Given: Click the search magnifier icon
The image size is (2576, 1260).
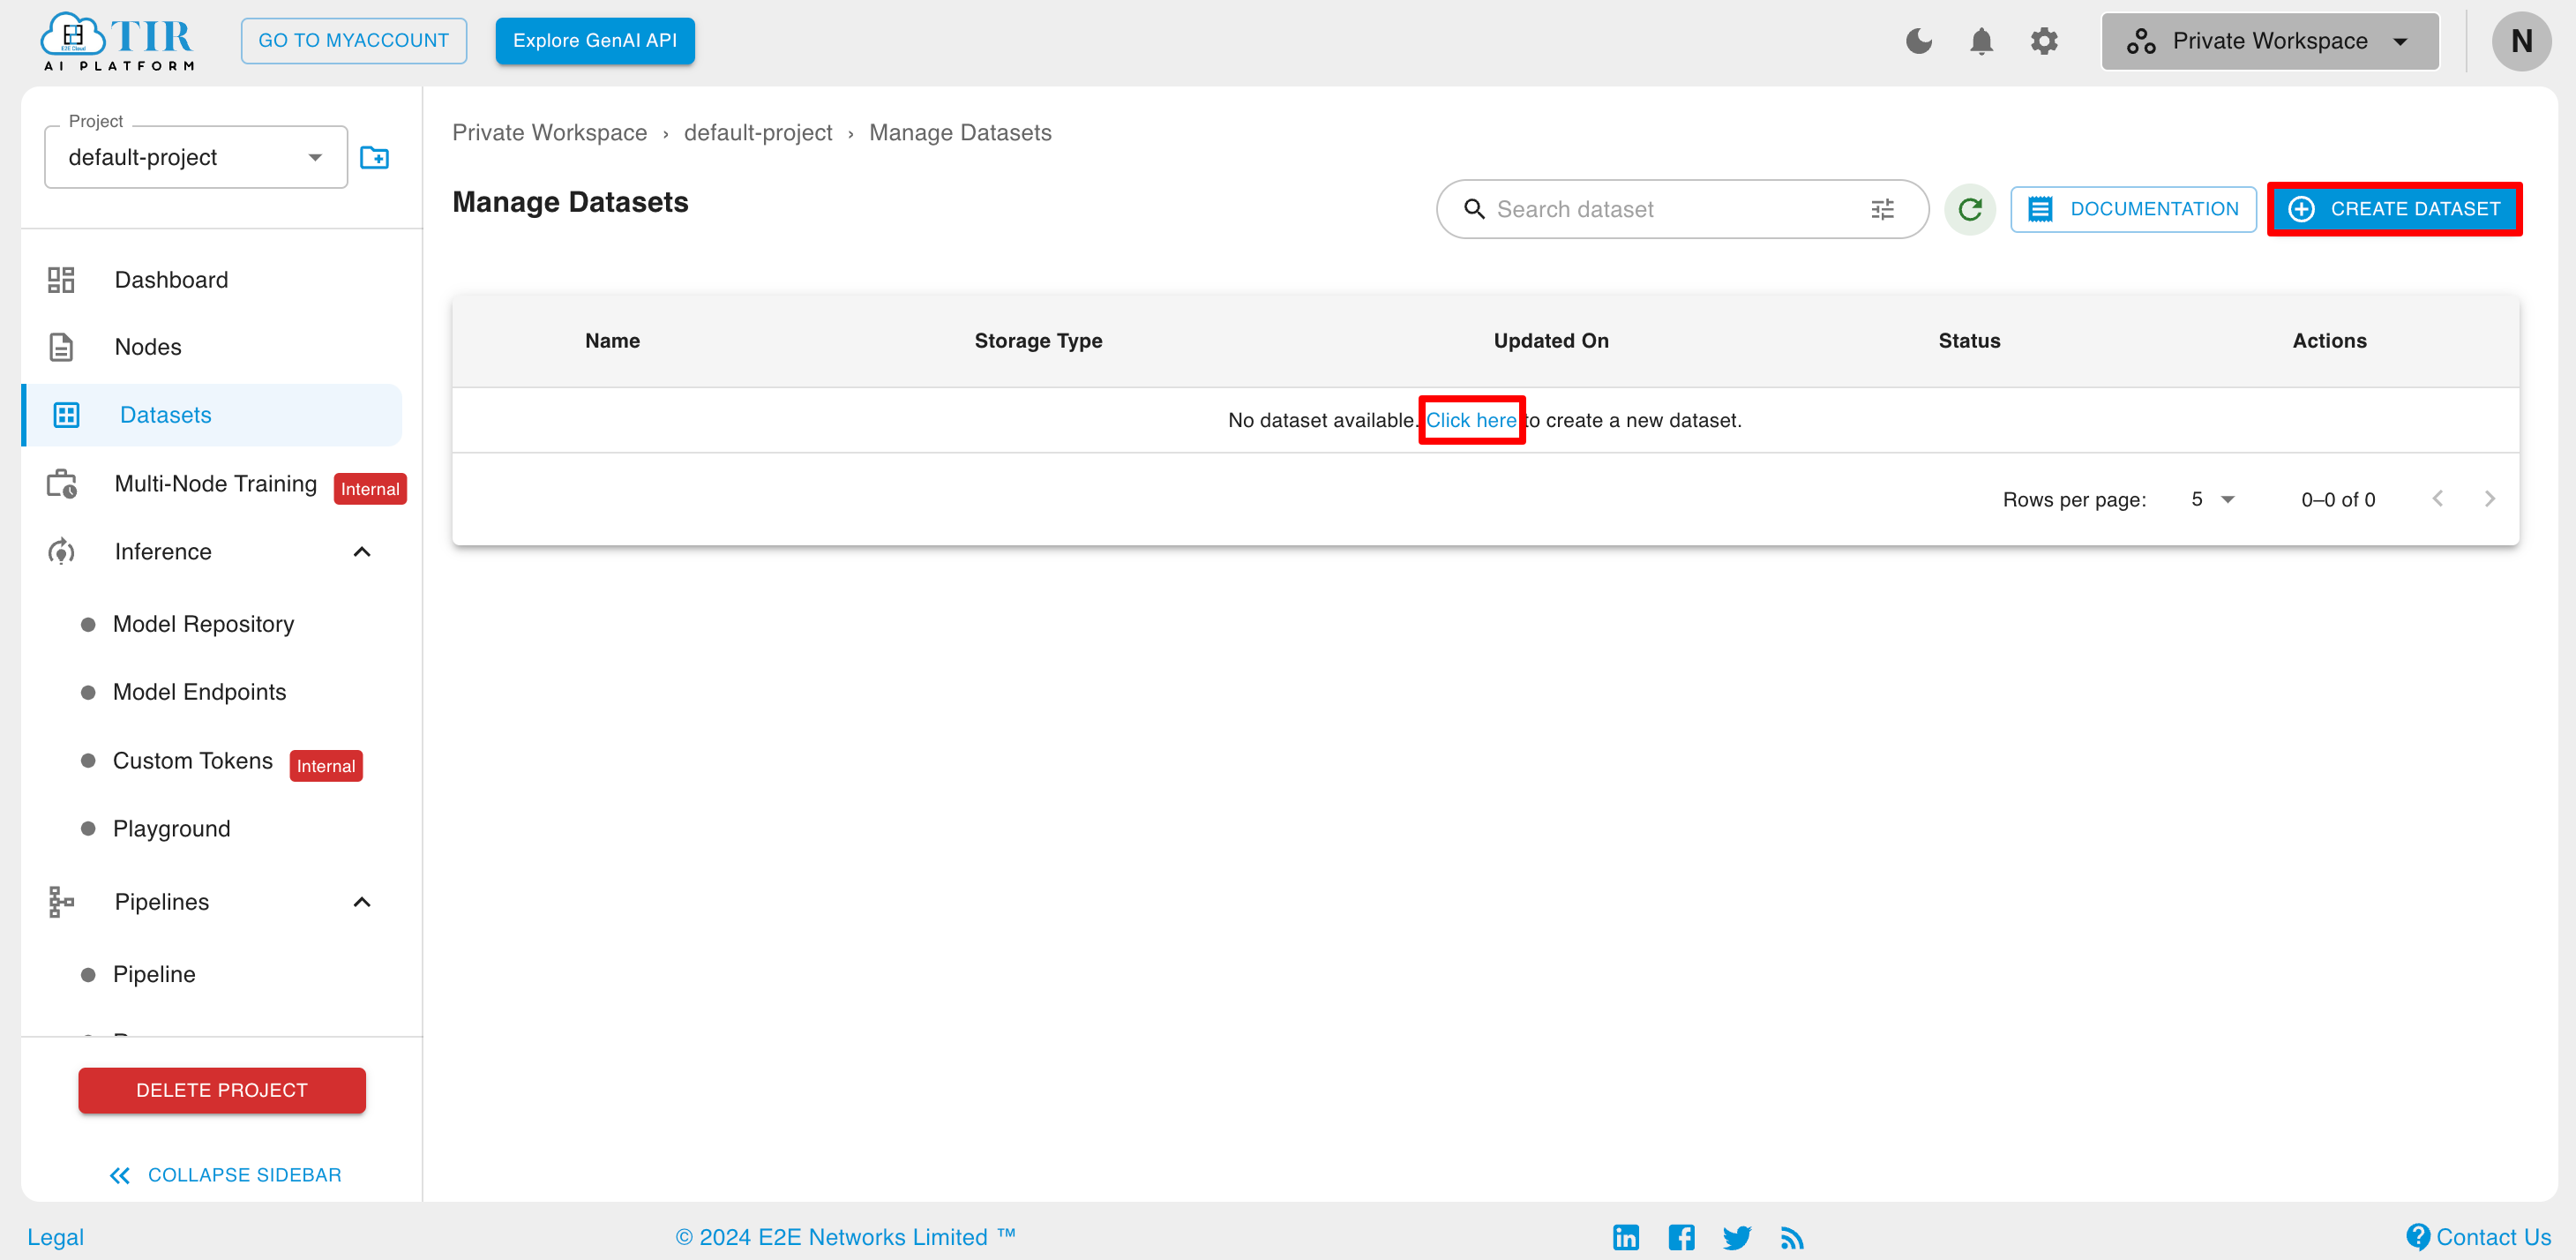Looking at the screenshot, I should click(1474, 209).
